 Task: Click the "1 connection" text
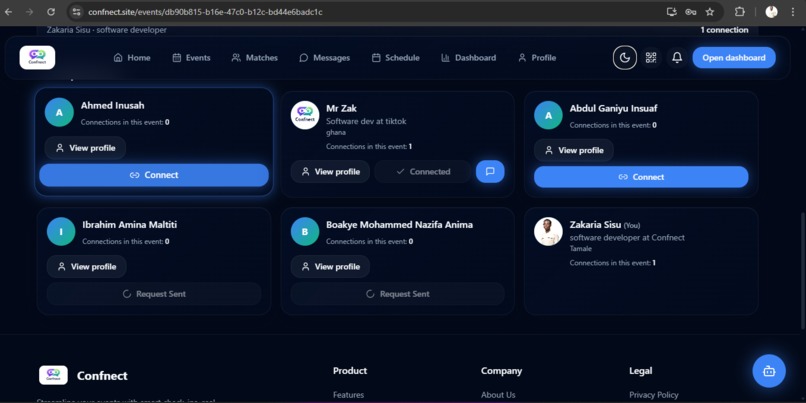[x=724, y=30]
